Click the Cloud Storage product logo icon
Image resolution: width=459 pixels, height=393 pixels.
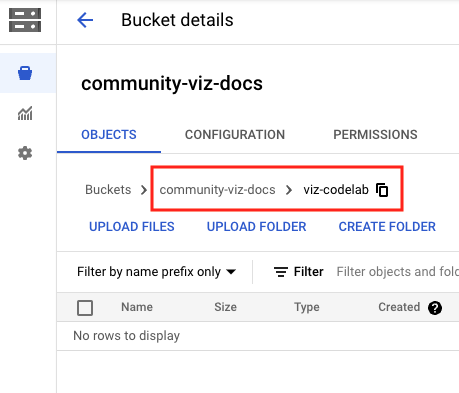coord(25,20)
